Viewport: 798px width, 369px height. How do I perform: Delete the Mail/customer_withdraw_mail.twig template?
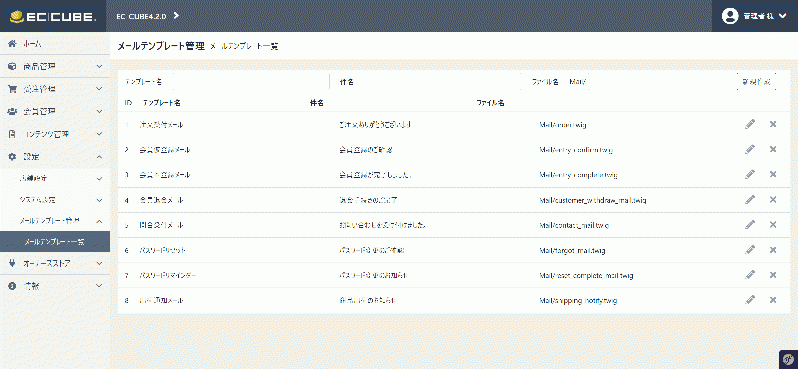[x=773, y=200]
